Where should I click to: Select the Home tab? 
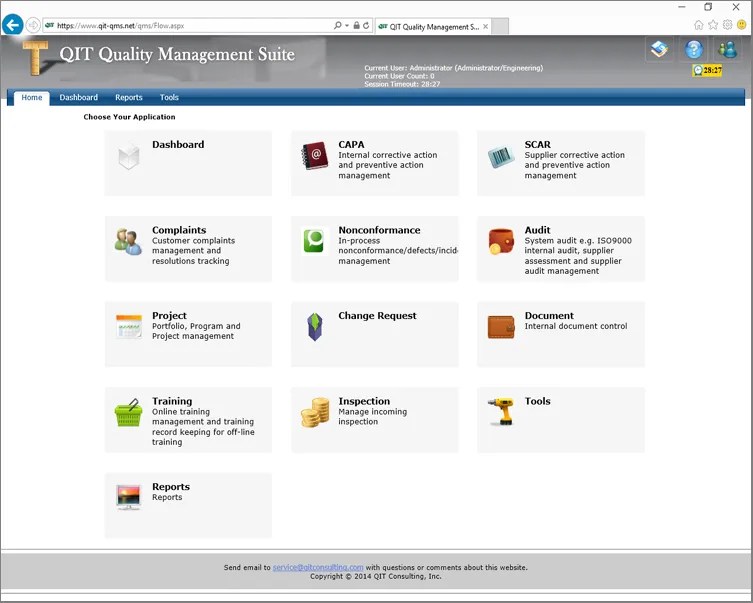click(32, 97)
